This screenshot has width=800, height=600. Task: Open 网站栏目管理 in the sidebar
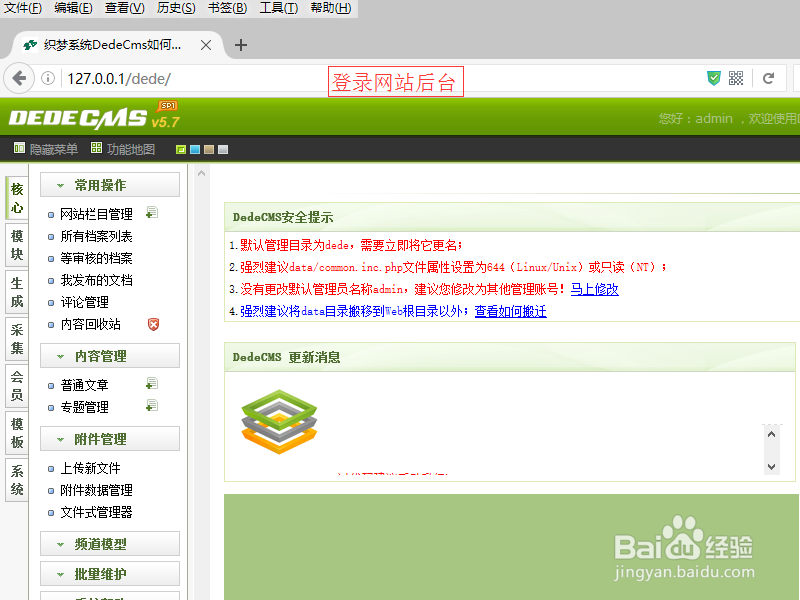[96, 214]
